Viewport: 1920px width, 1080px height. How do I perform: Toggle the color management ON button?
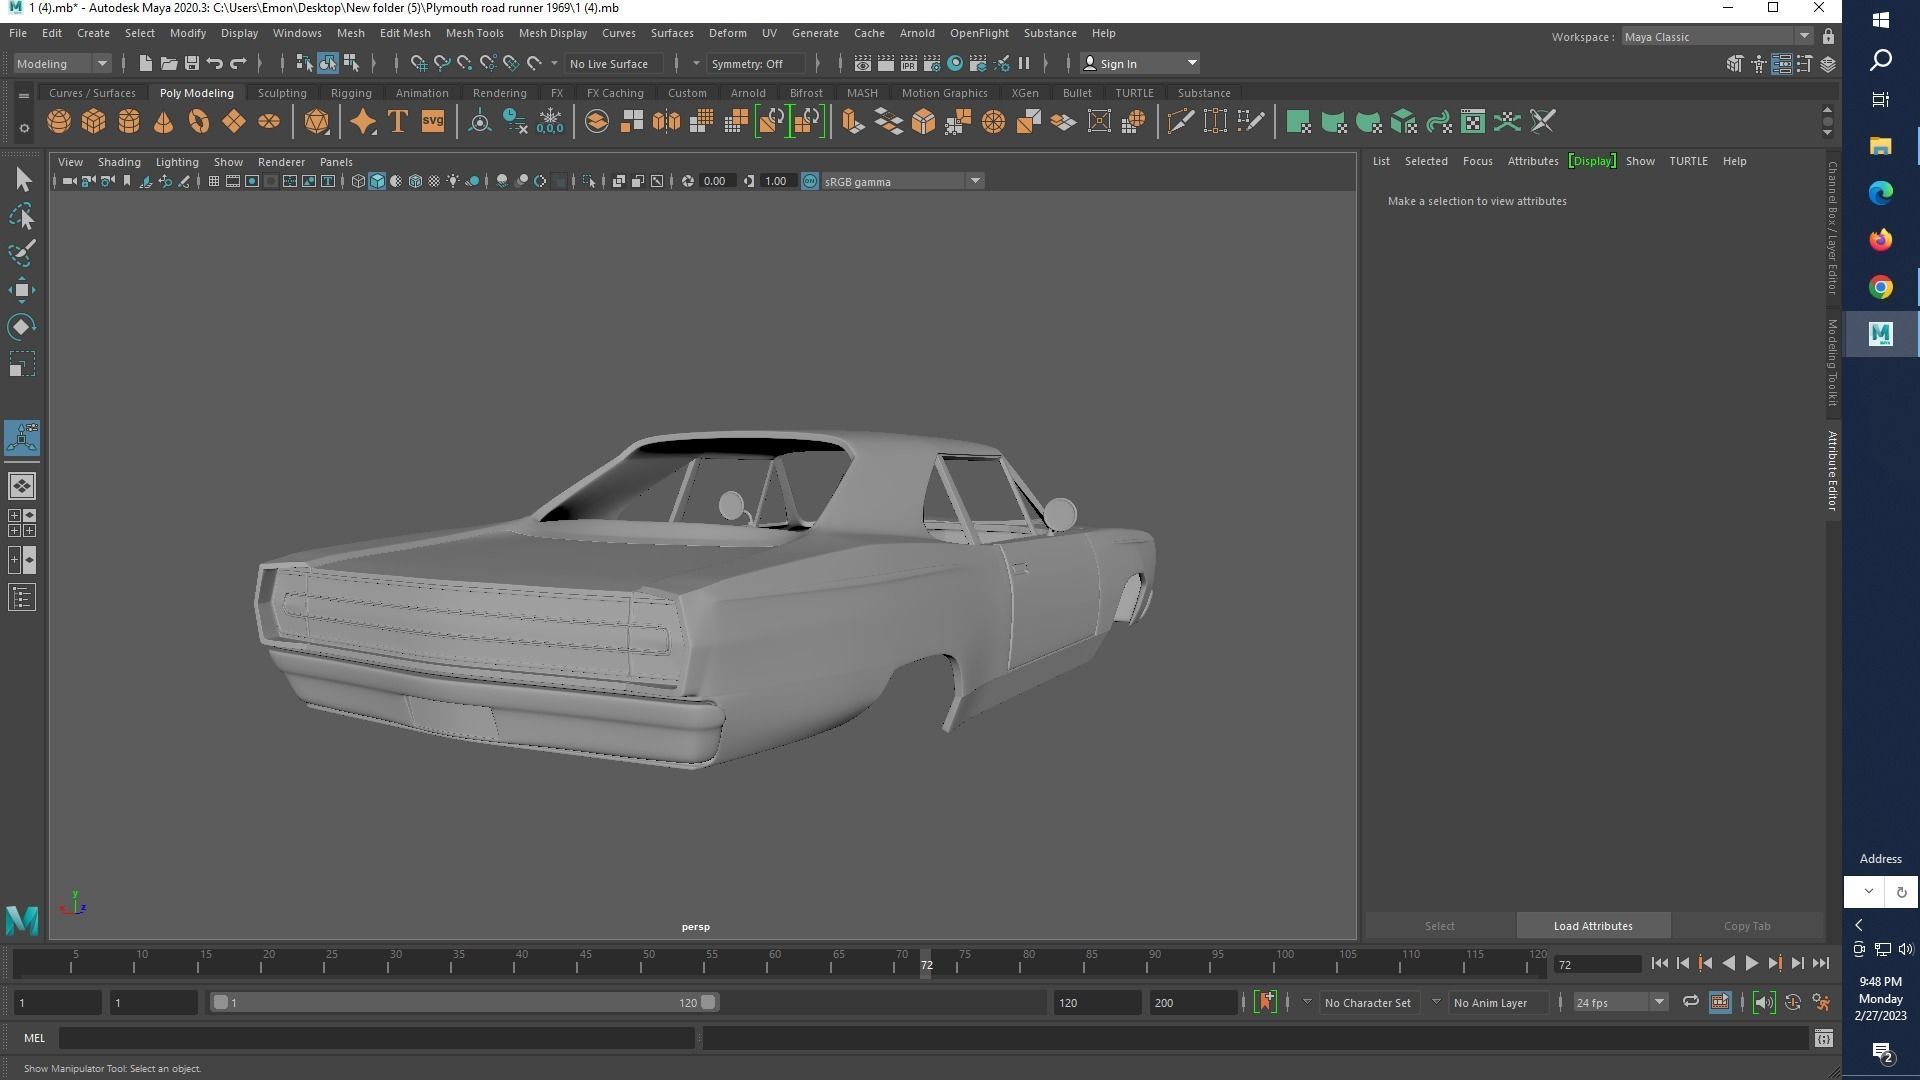tap(810, 181)
